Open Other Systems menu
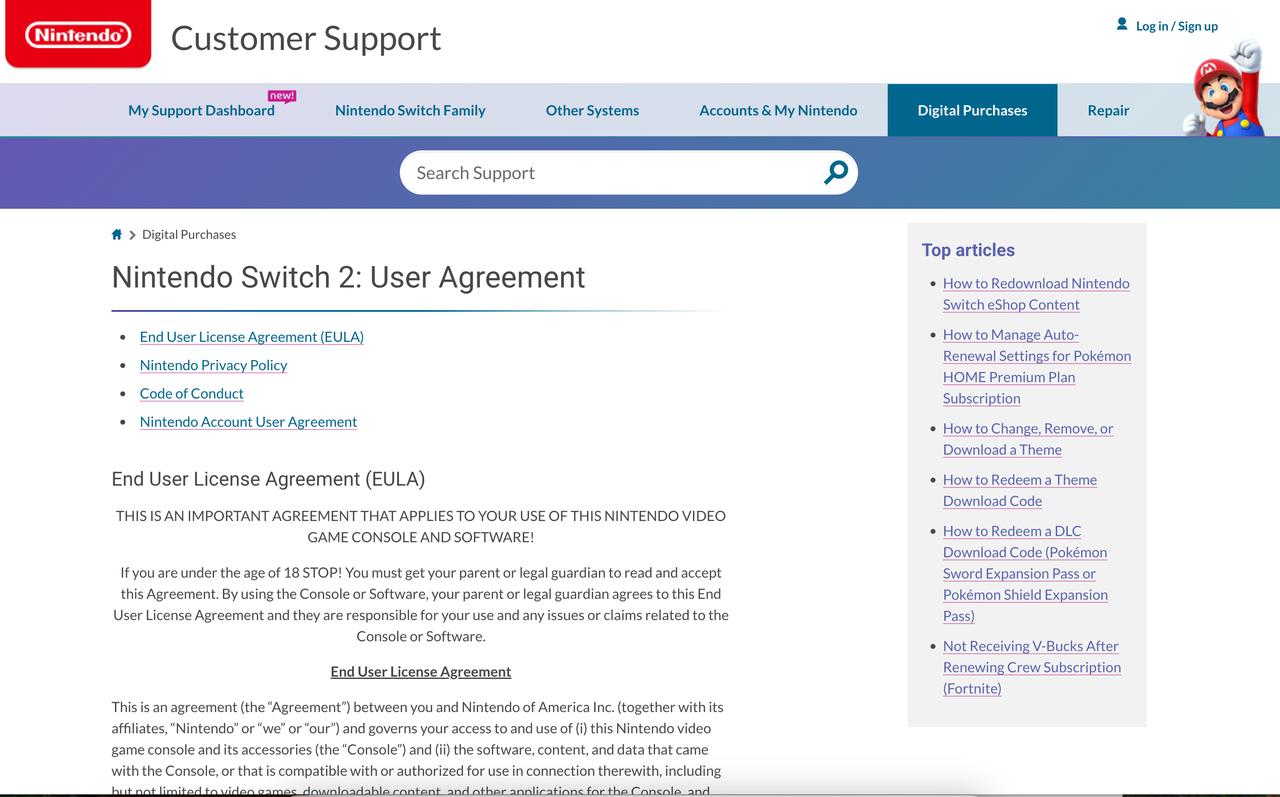Image resolution: width=1280 pixels, height=797 pixels. click(x=592, y=110)
